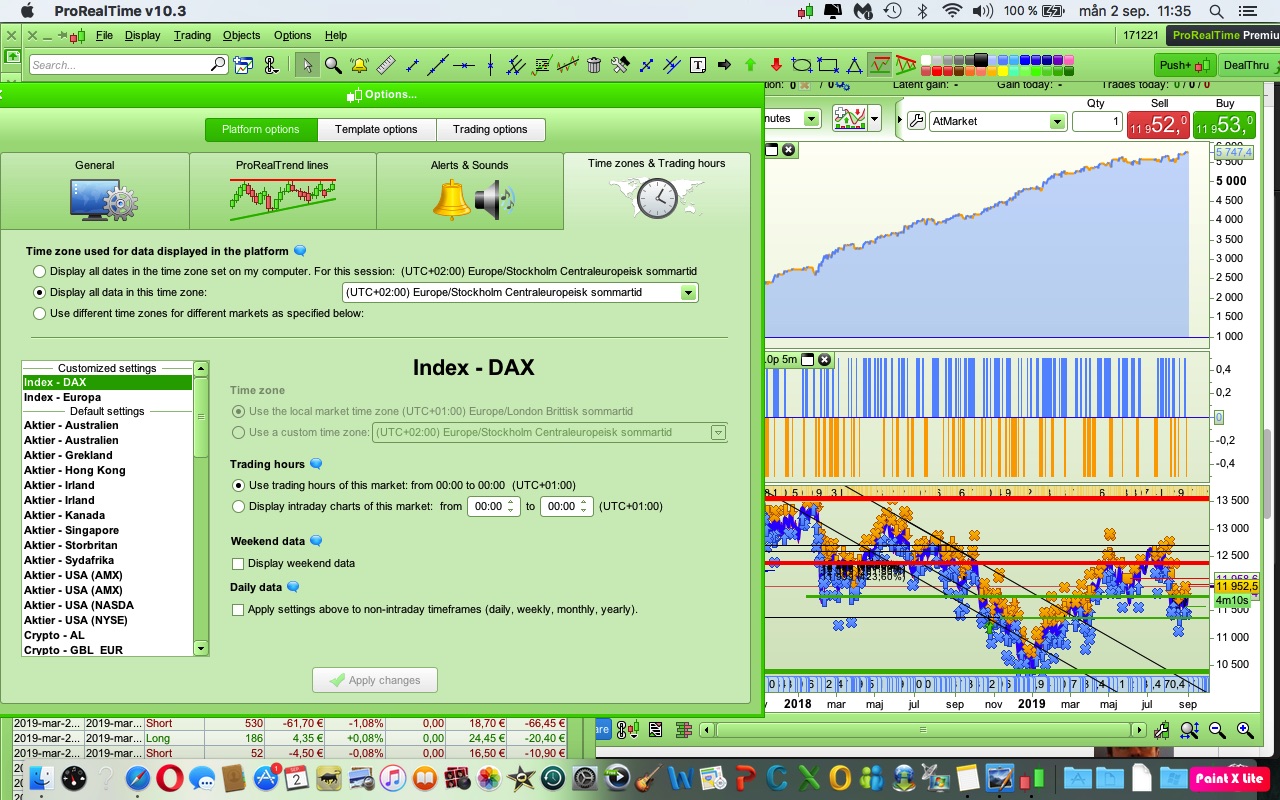1280x800 pixels.
Task: Pick the red down arrow drawing tool
Action: click(776, 65)
